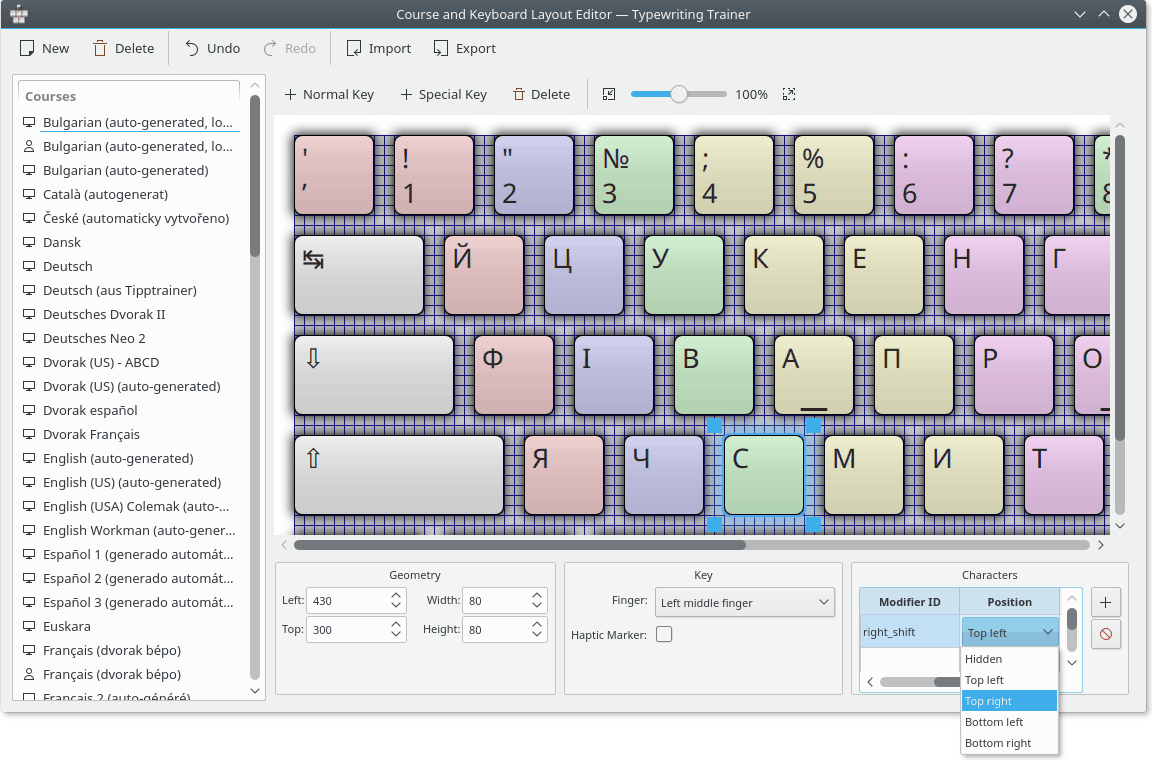The height and width of the screenshot is (760, 1152).
Task: Delete the selected key in editor toolbar
Action: [x=541, y=94]
